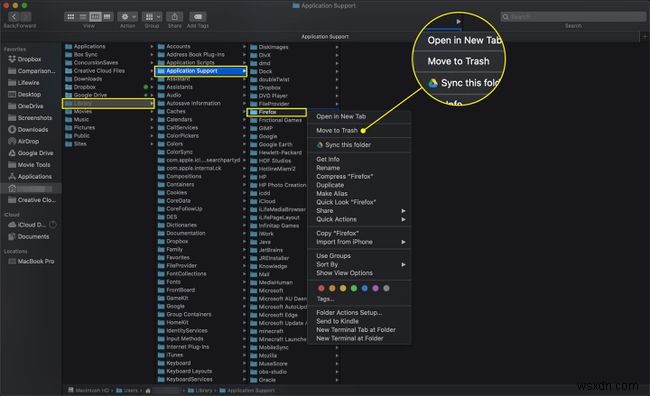Switch to icon view in toolbar

[70, 17]
